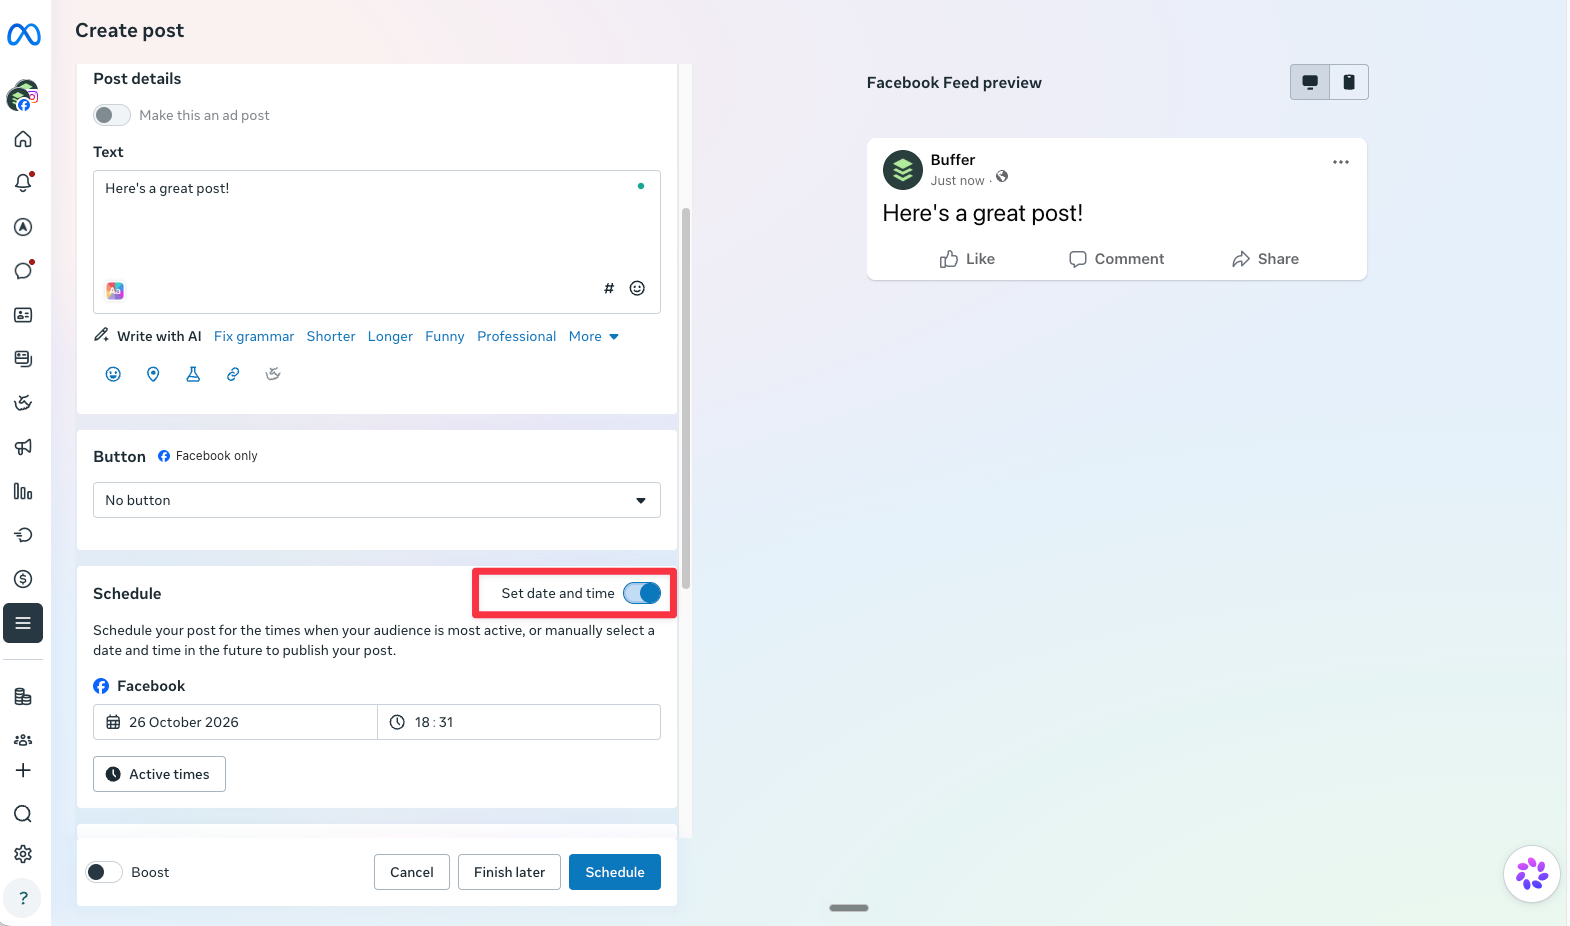1570x926 pixels.
Task: Click the Meta logo
Action: (x=24, y=35)
